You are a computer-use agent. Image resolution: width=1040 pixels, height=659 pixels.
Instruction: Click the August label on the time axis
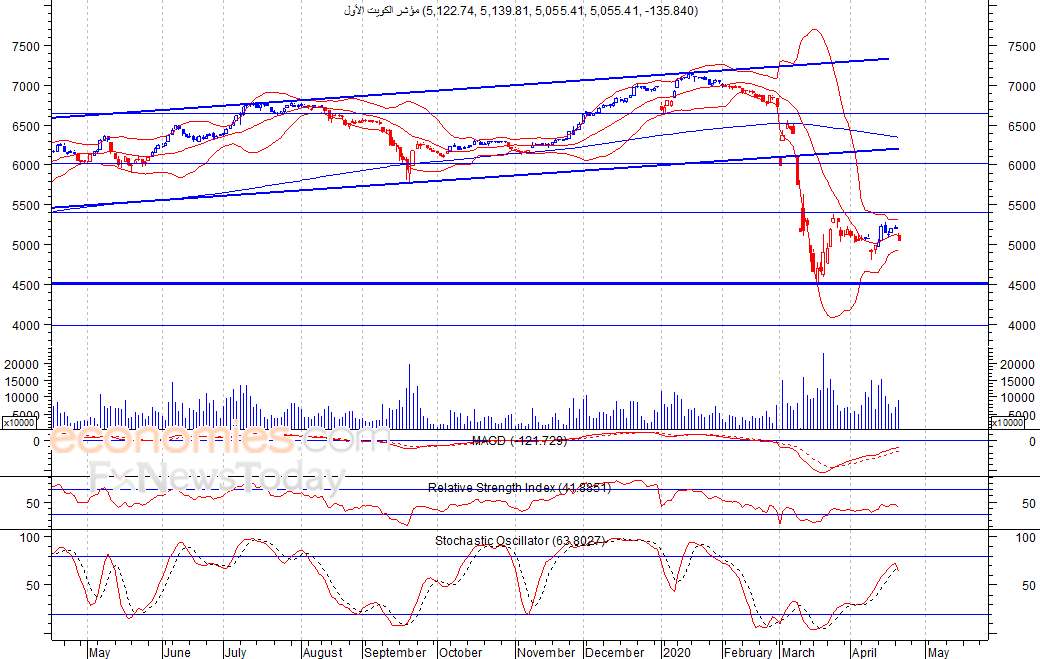tap(323, 652)
